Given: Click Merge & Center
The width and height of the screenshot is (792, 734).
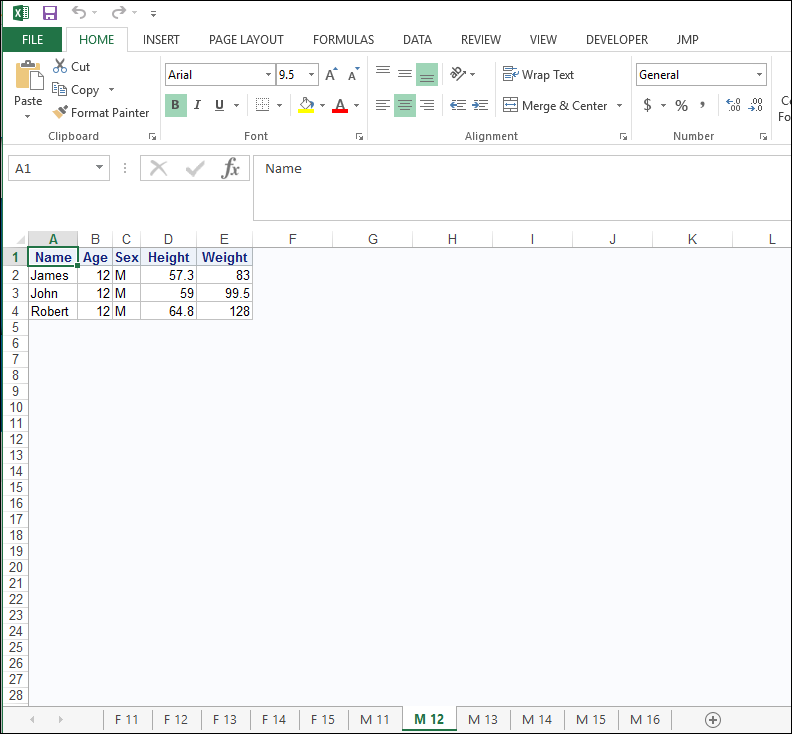Looking at the screenshot, I should (555, 106).
